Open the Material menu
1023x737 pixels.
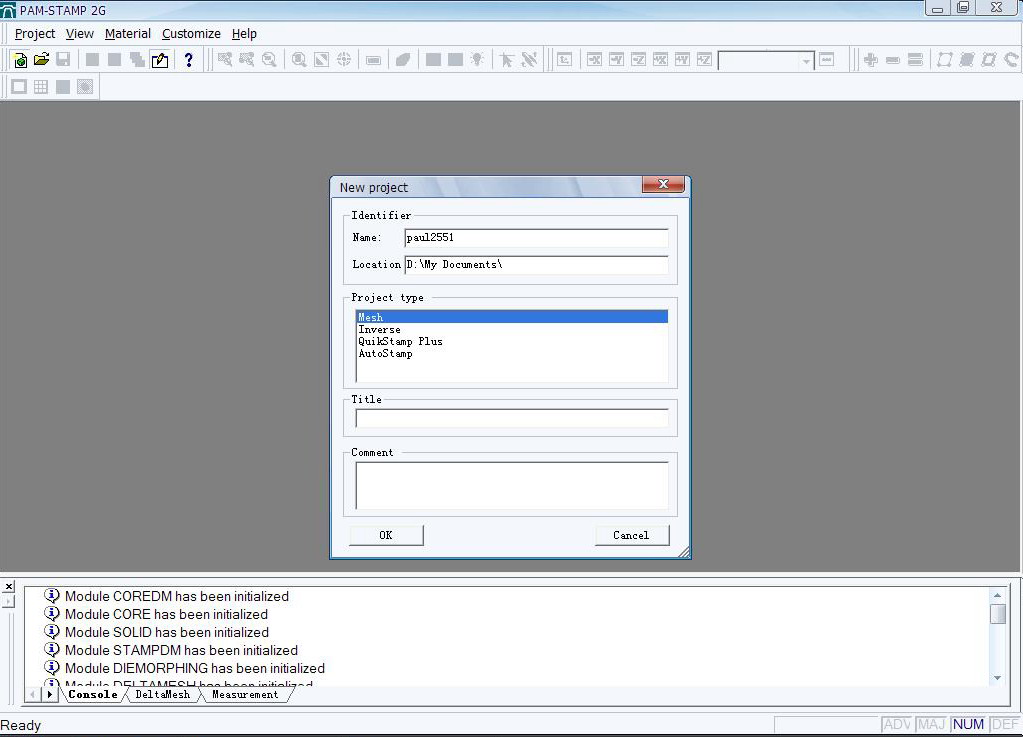[x=127, y=33]
